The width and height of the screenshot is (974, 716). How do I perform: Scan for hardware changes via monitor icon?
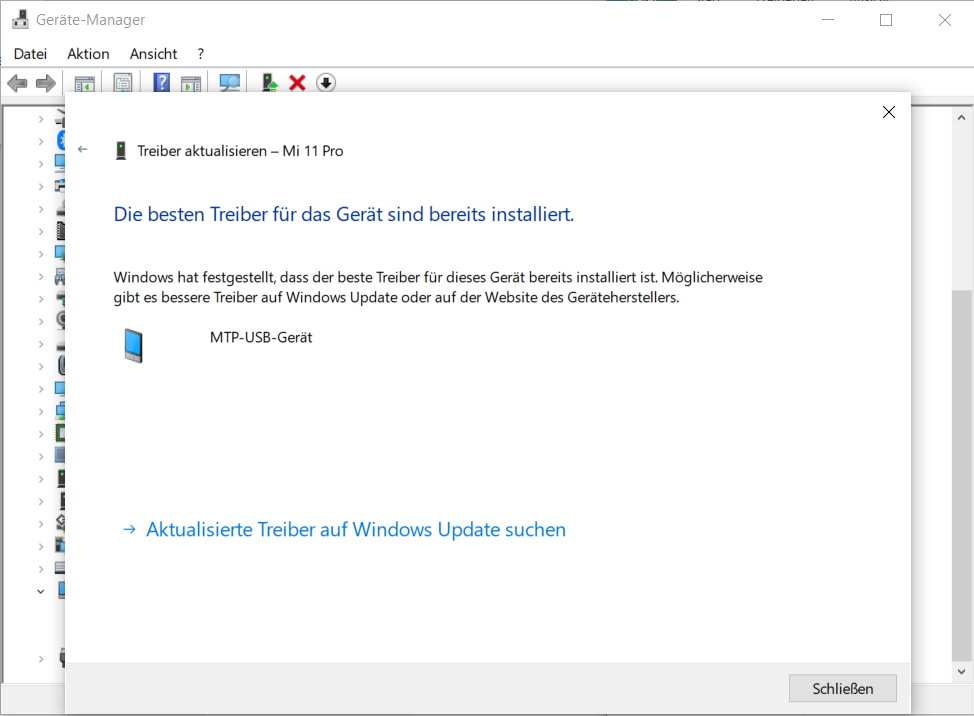(230, 83)
